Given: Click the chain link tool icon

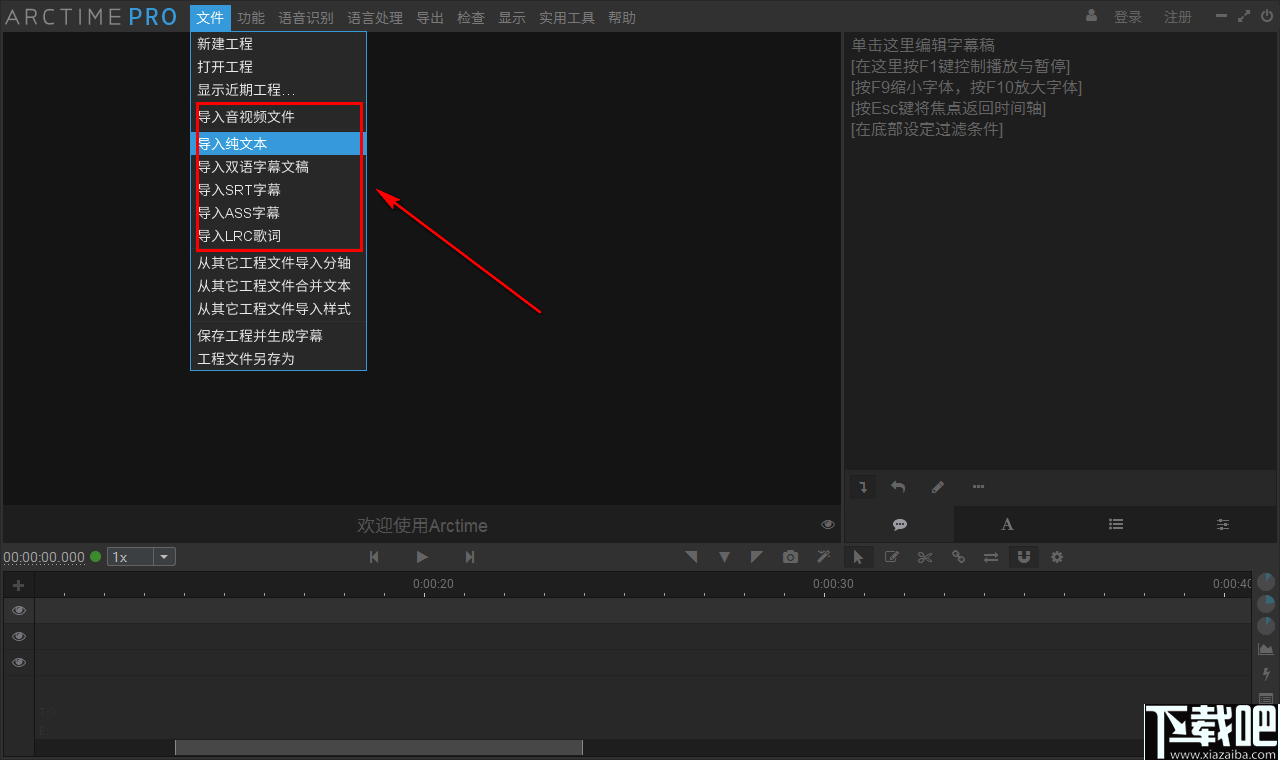Looking at the screenshot, I should click(x=958, y=557).
